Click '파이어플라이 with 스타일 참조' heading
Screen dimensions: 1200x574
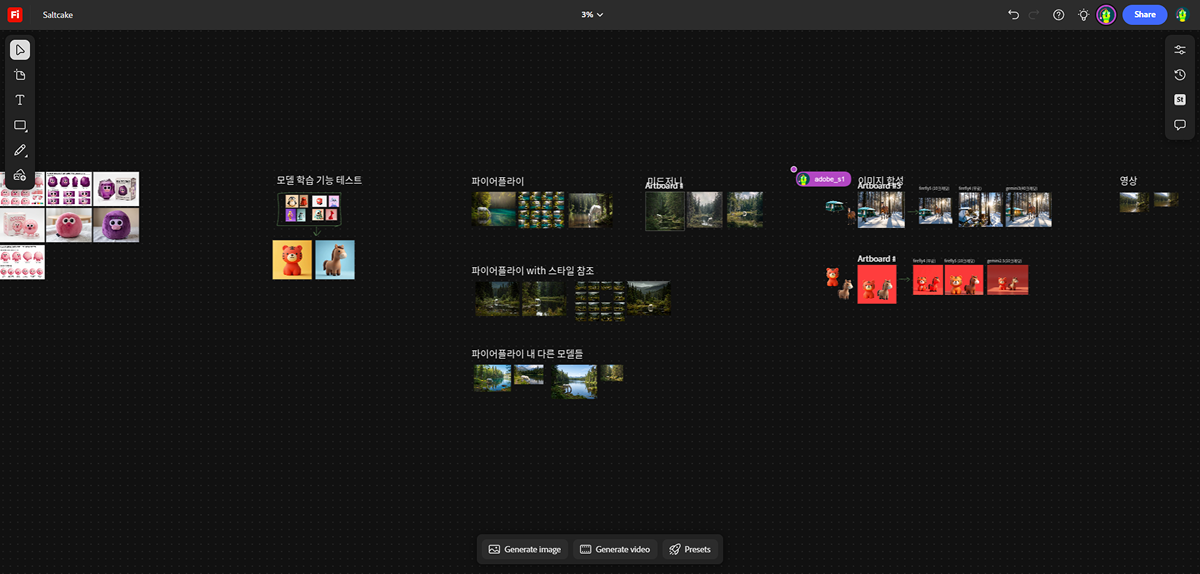[x=533, y=271]
